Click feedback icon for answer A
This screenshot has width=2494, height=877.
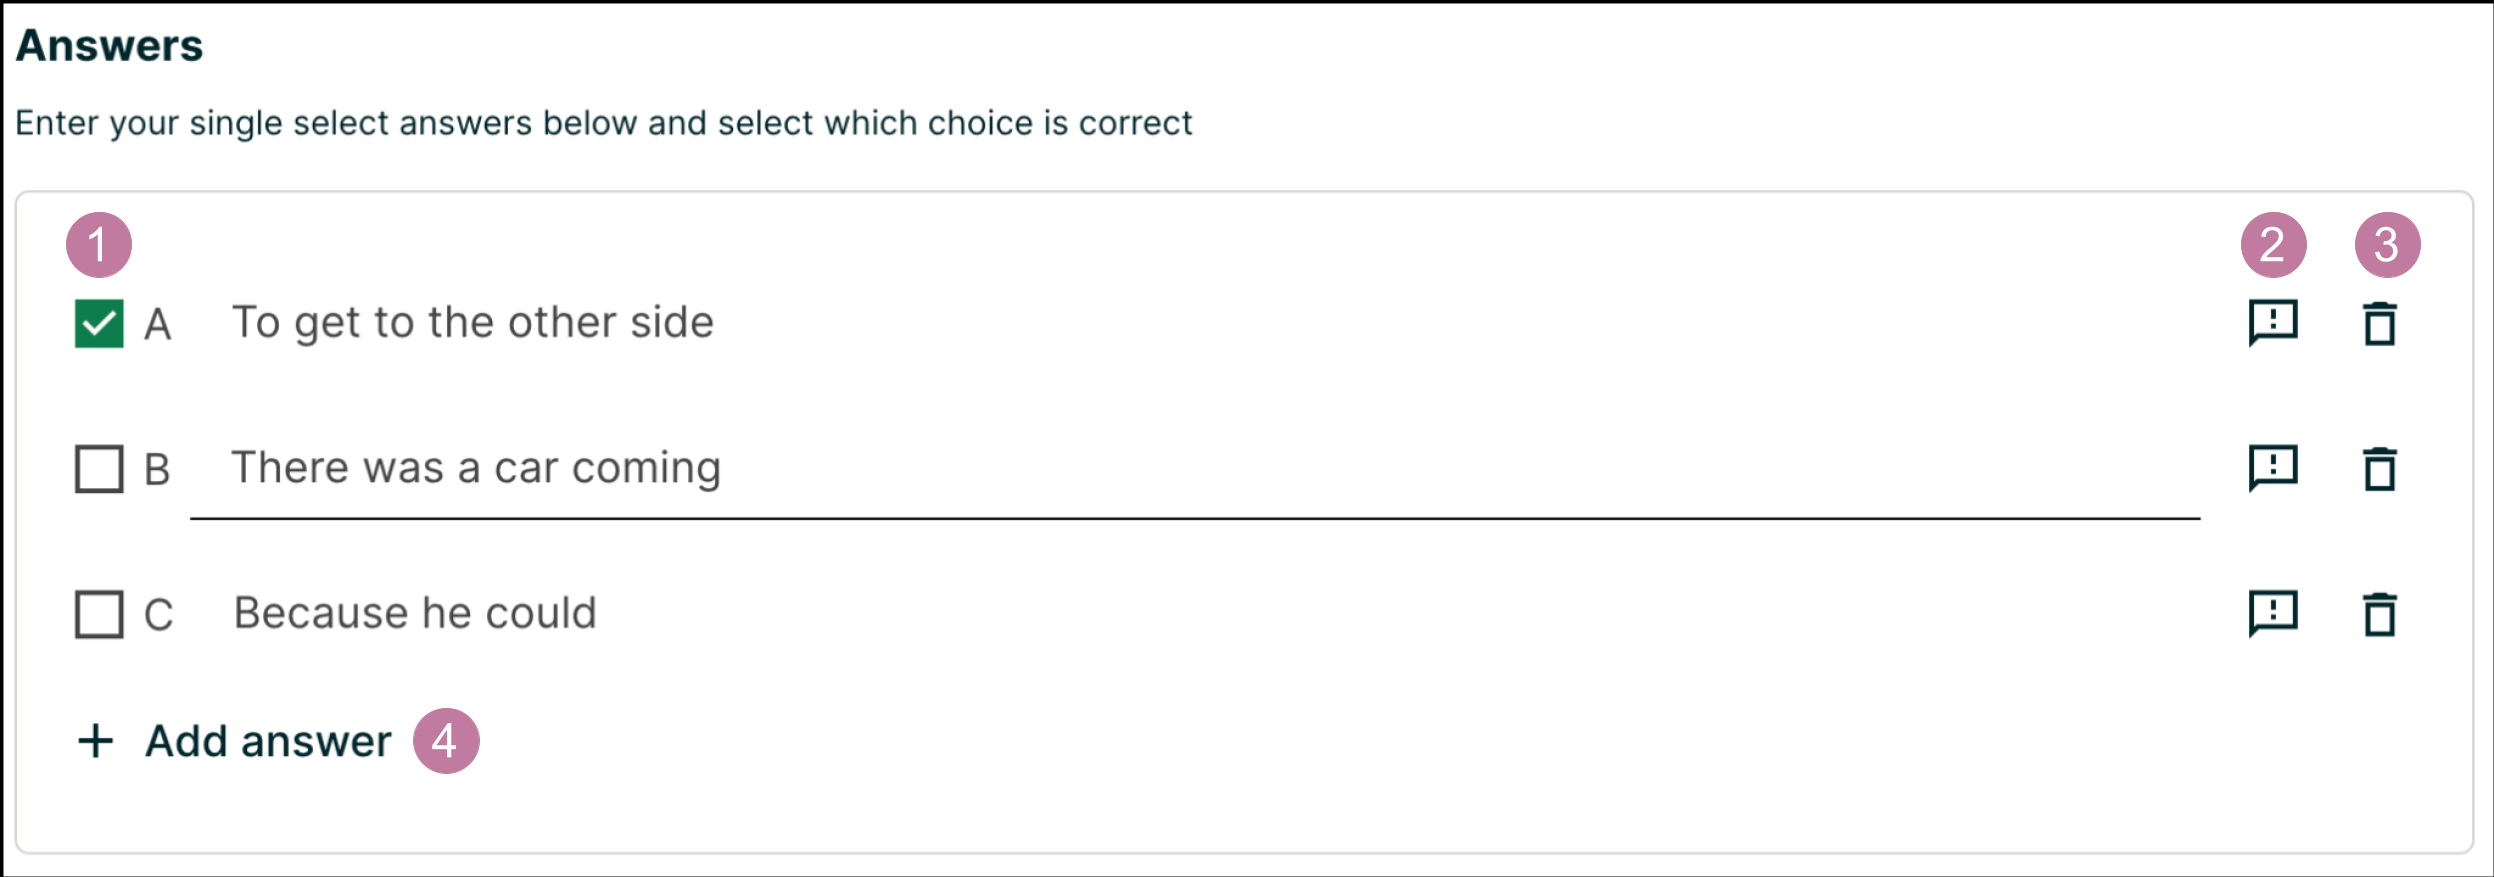pyautogui.click(x=2273, y=323)
